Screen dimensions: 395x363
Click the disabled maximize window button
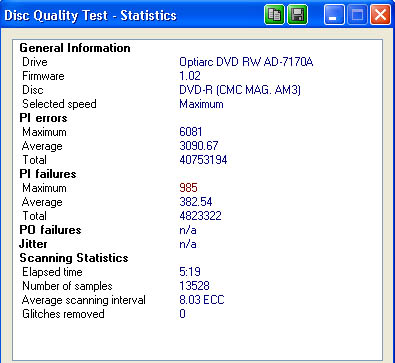(357, 15)
